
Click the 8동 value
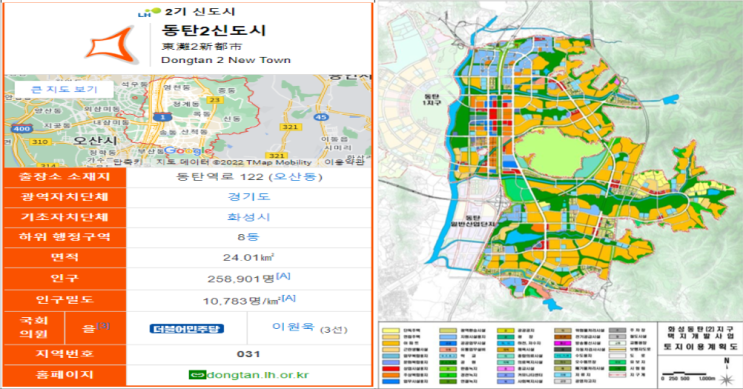248,237
